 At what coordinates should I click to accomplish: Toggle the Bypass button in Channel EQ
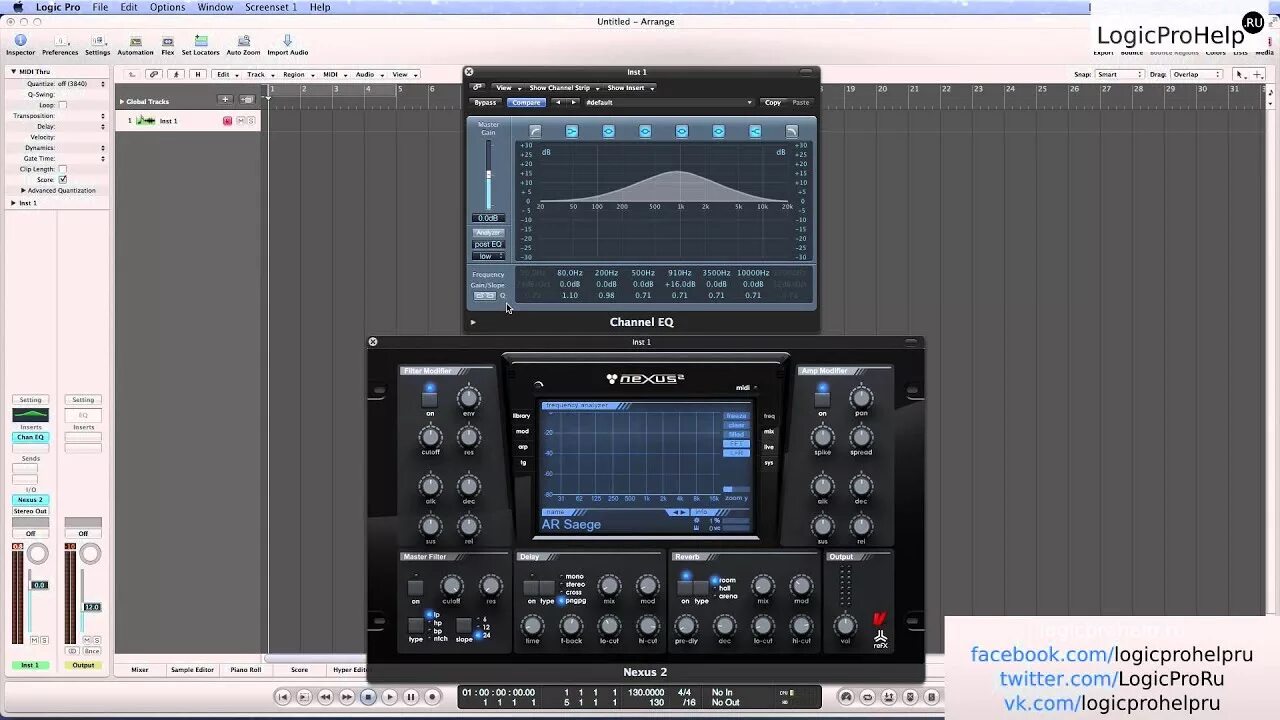point(485,102)
